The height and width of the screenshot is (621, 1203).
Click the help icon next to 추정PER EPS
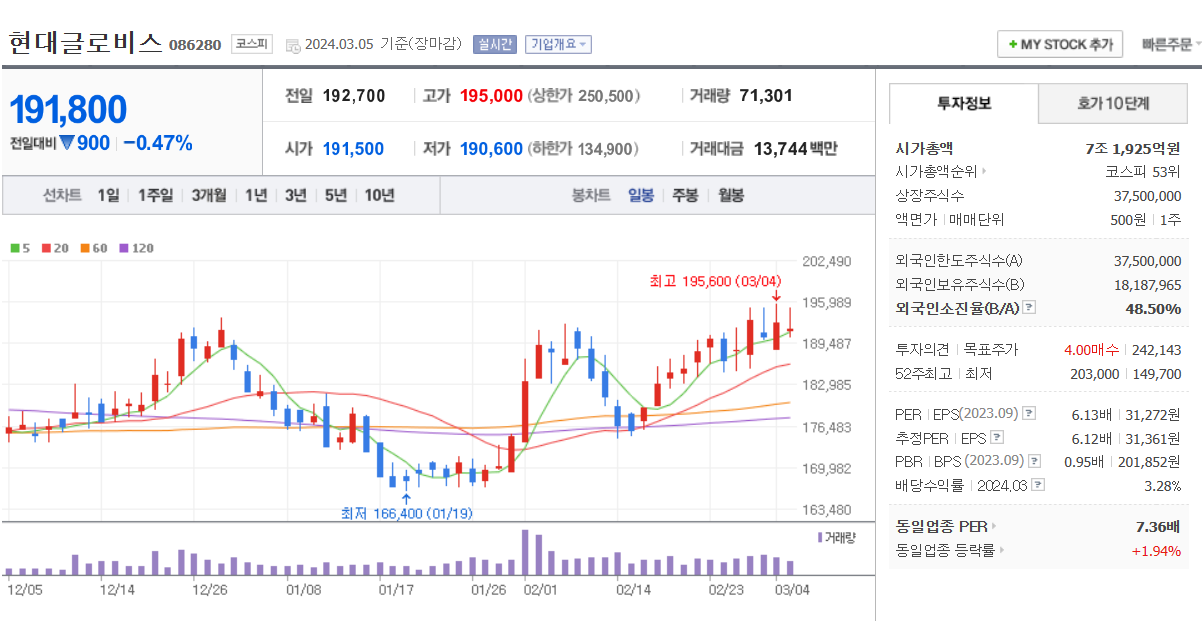[995, 438]
